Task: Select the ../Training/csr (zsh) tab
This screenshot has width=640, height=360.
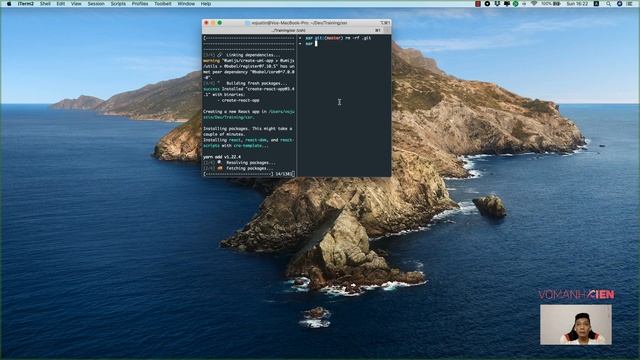Action: point(289,30)
